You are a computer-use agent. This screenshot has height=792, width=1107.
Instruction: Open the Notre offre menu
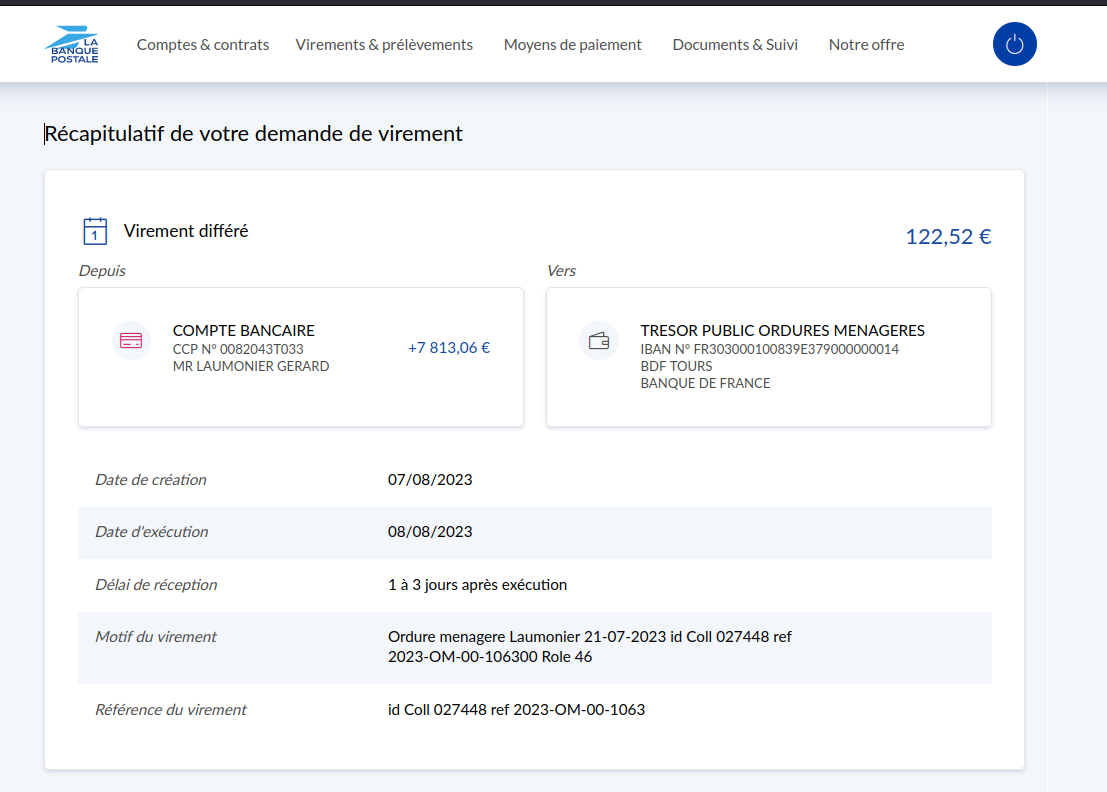[866, 45]
